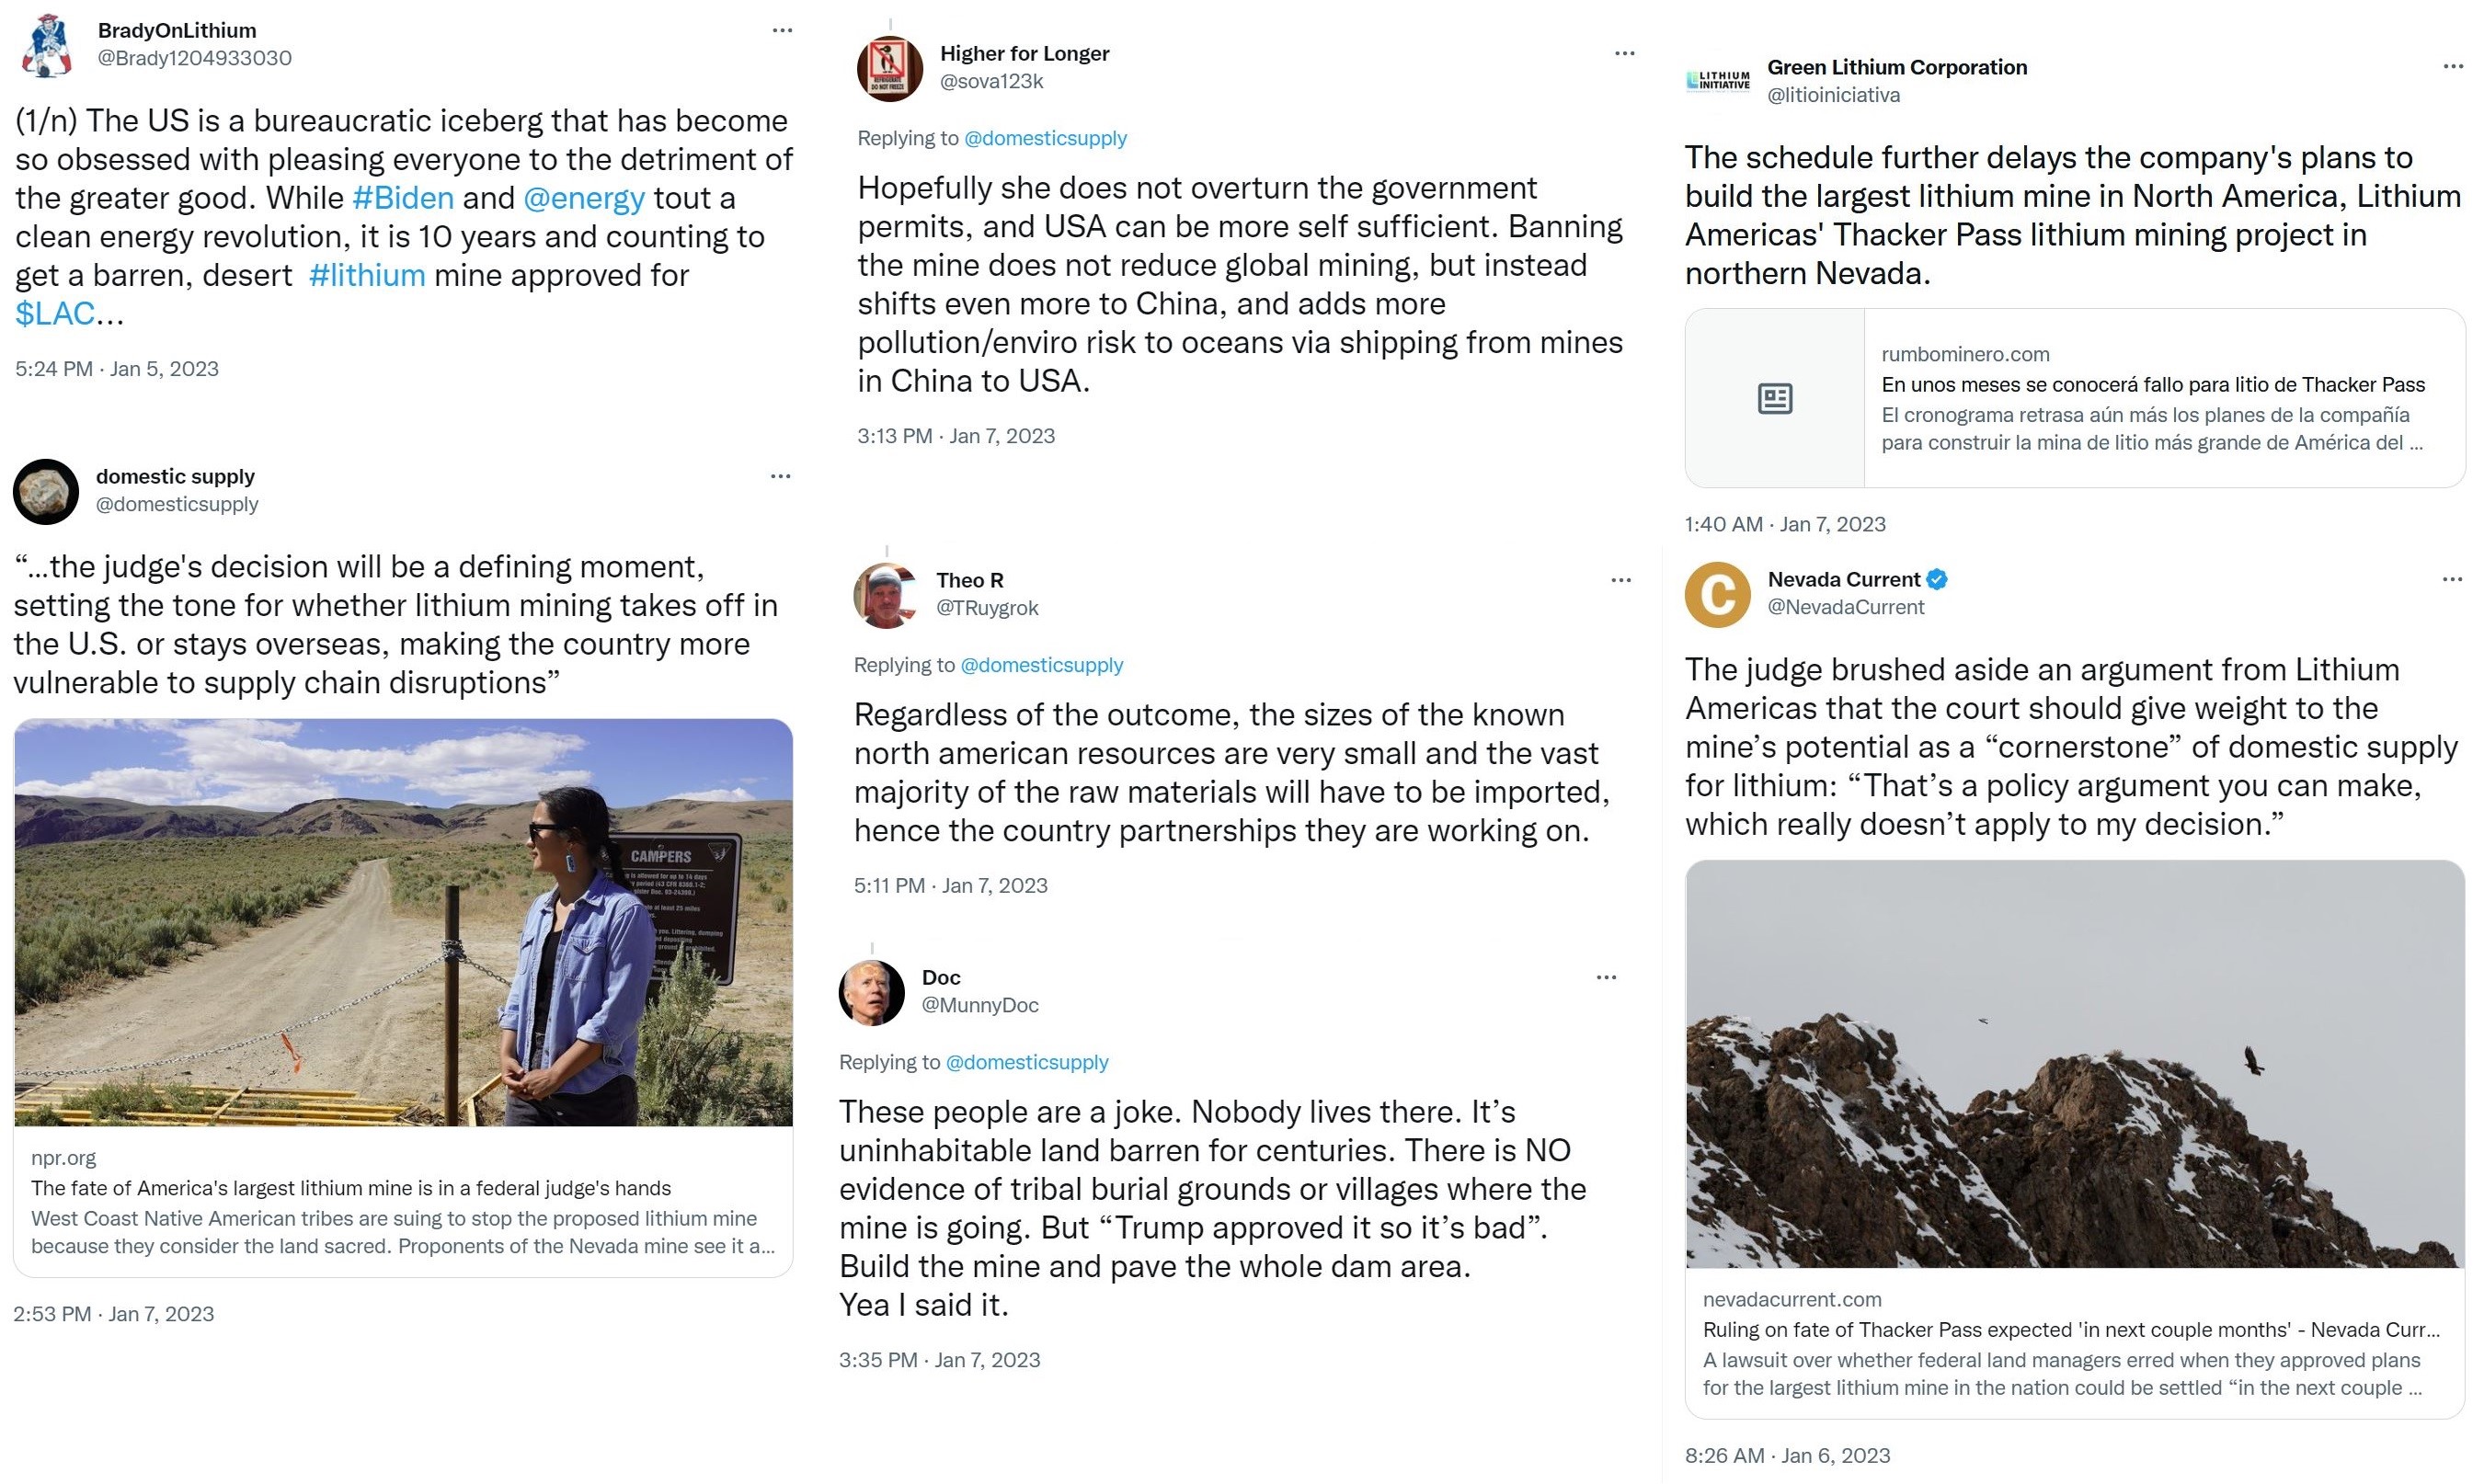The width and height of the screenshot is (2484, 1484).
Task: Open Doc's profile avatar
Action: point(871,992)
